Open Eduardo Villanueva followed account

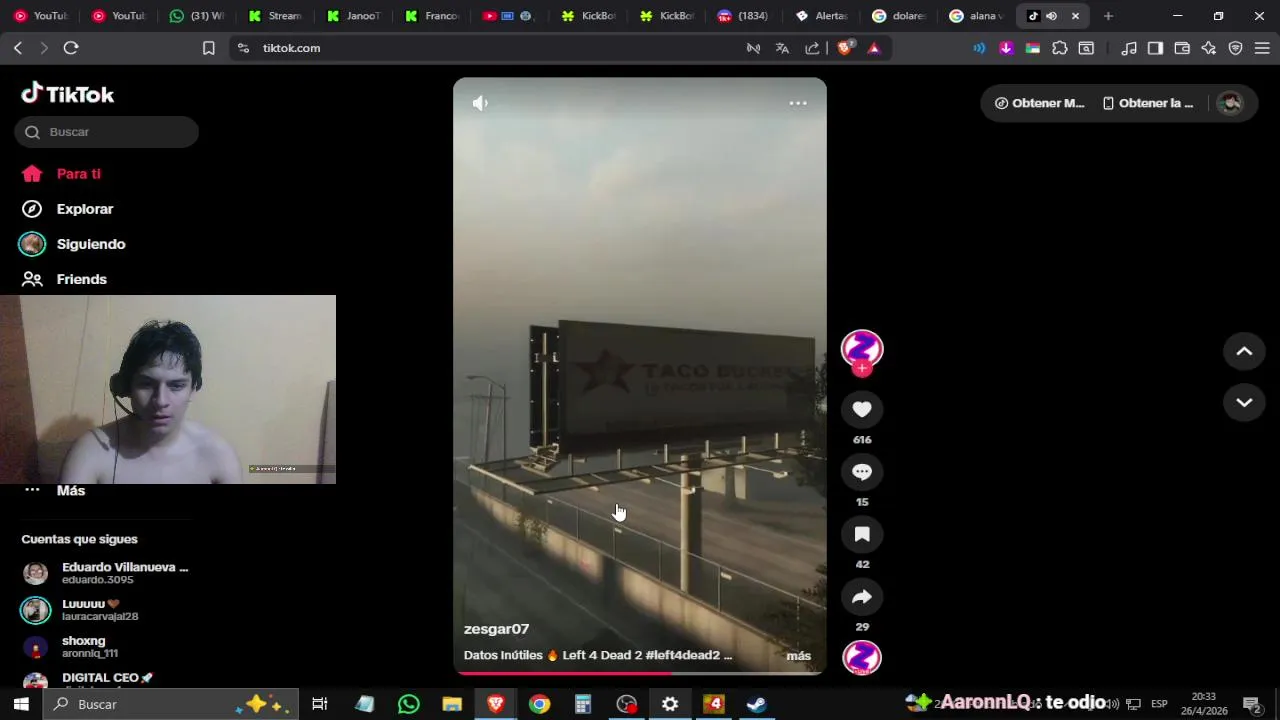105,573
